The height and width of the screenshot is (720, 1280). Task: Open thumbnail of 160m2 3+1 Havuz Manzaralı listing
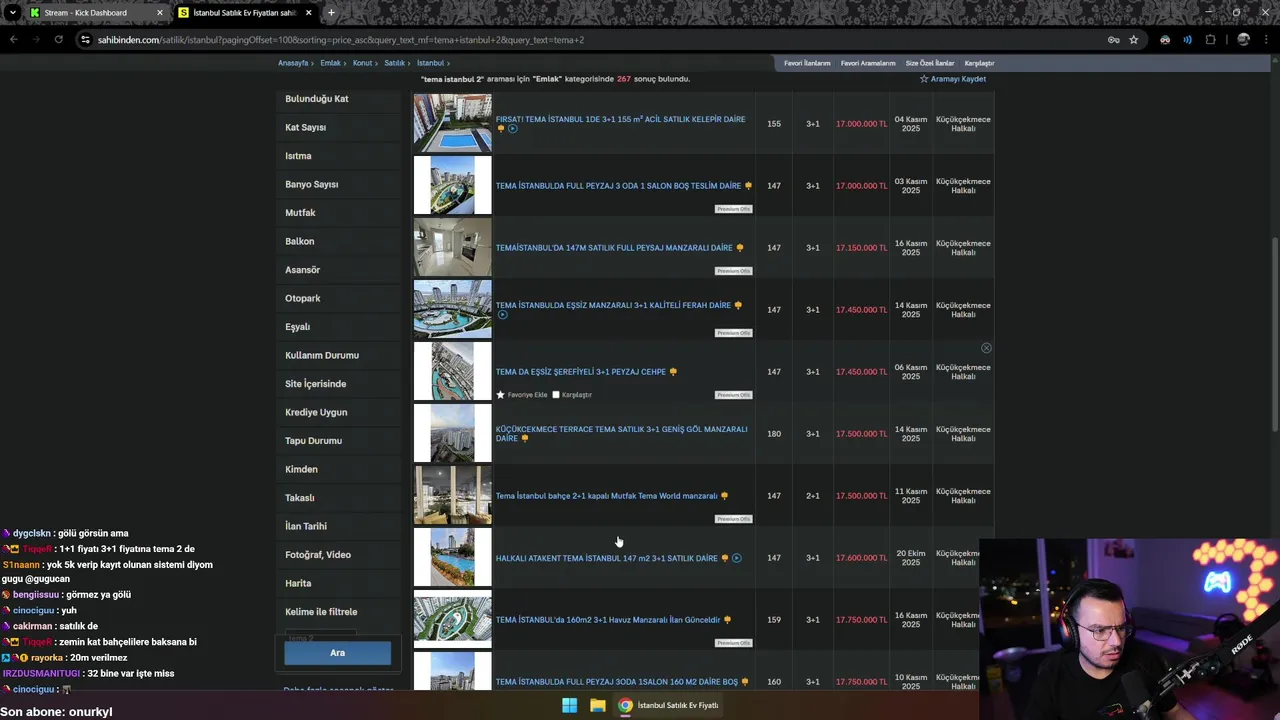coord(453,619)
